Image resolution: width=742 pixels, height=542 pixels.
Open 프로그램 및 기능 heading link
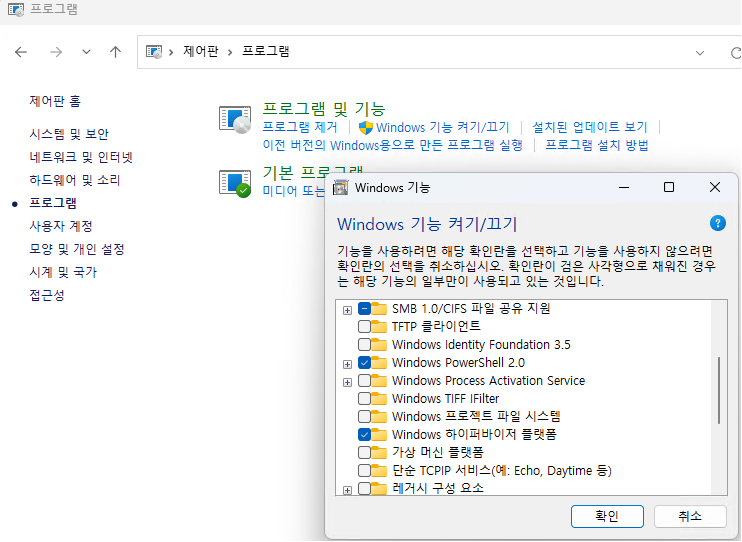[x=324, y=109]
